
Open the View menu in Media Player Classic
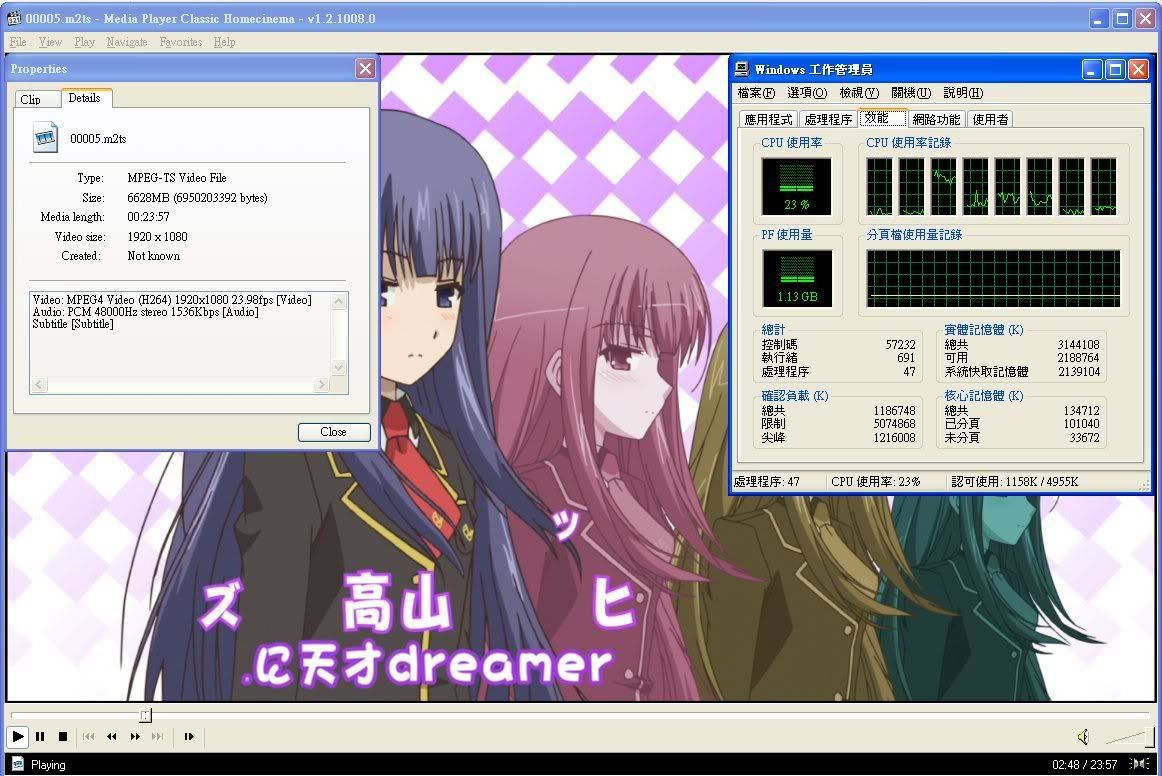pyautogui.click(x=50, y=42)
